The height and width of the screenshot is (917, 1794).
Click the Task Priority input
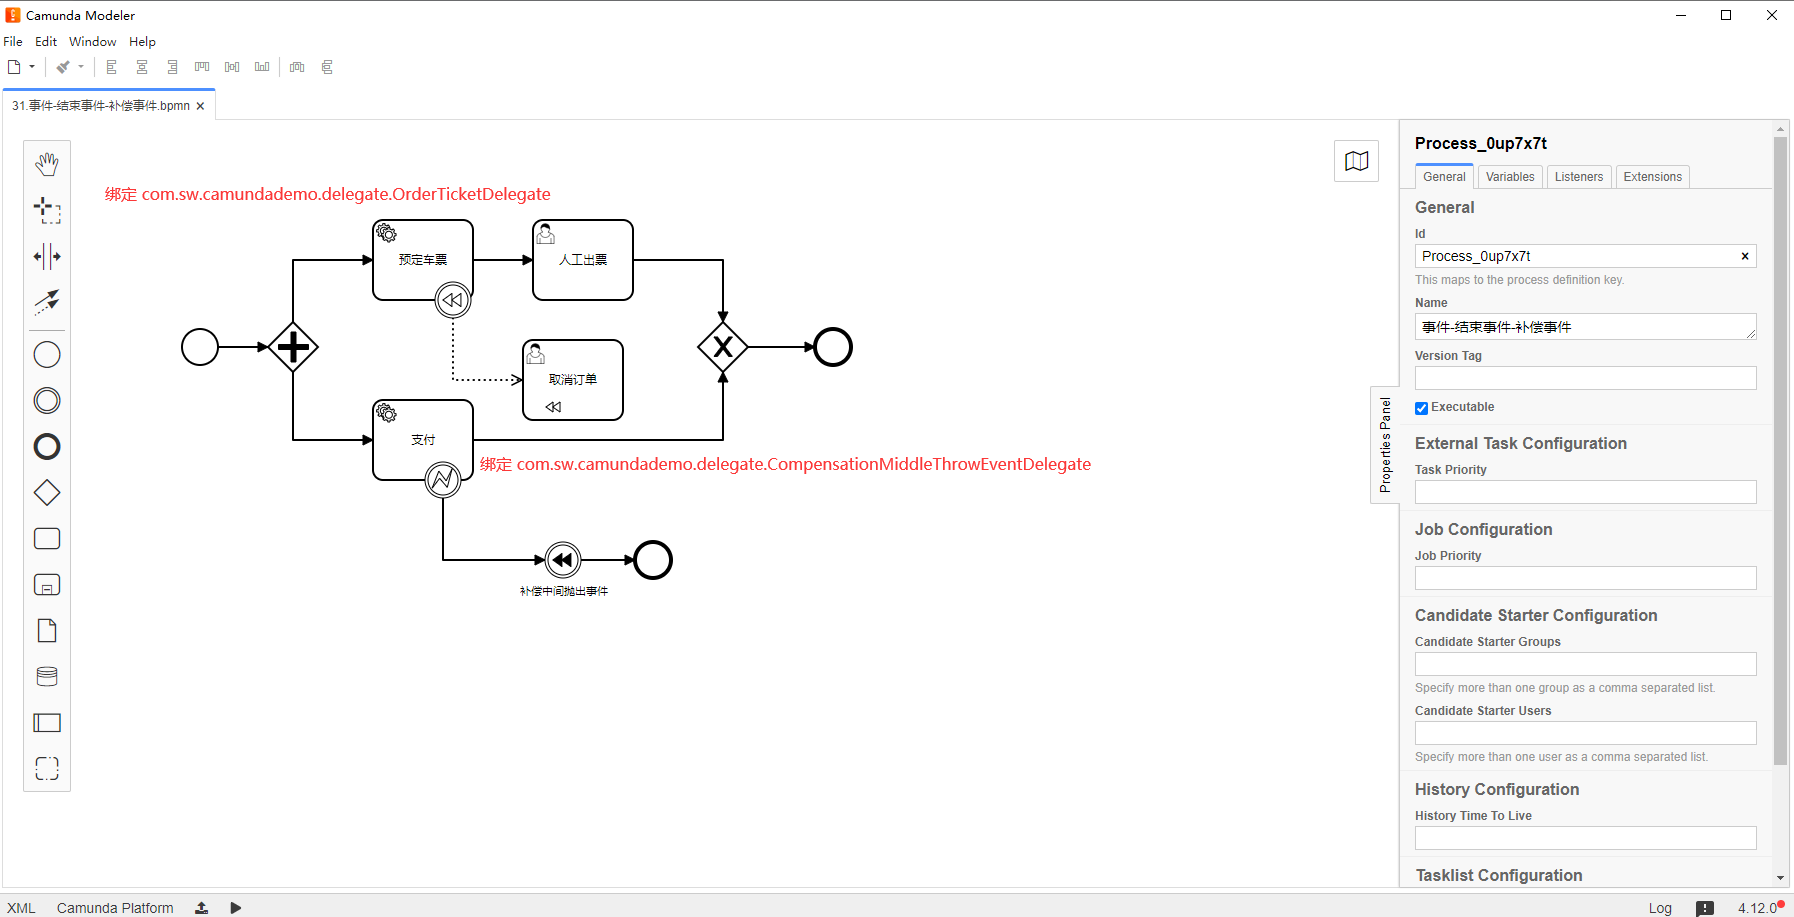pyautogui.click(x=1586, y=492)
